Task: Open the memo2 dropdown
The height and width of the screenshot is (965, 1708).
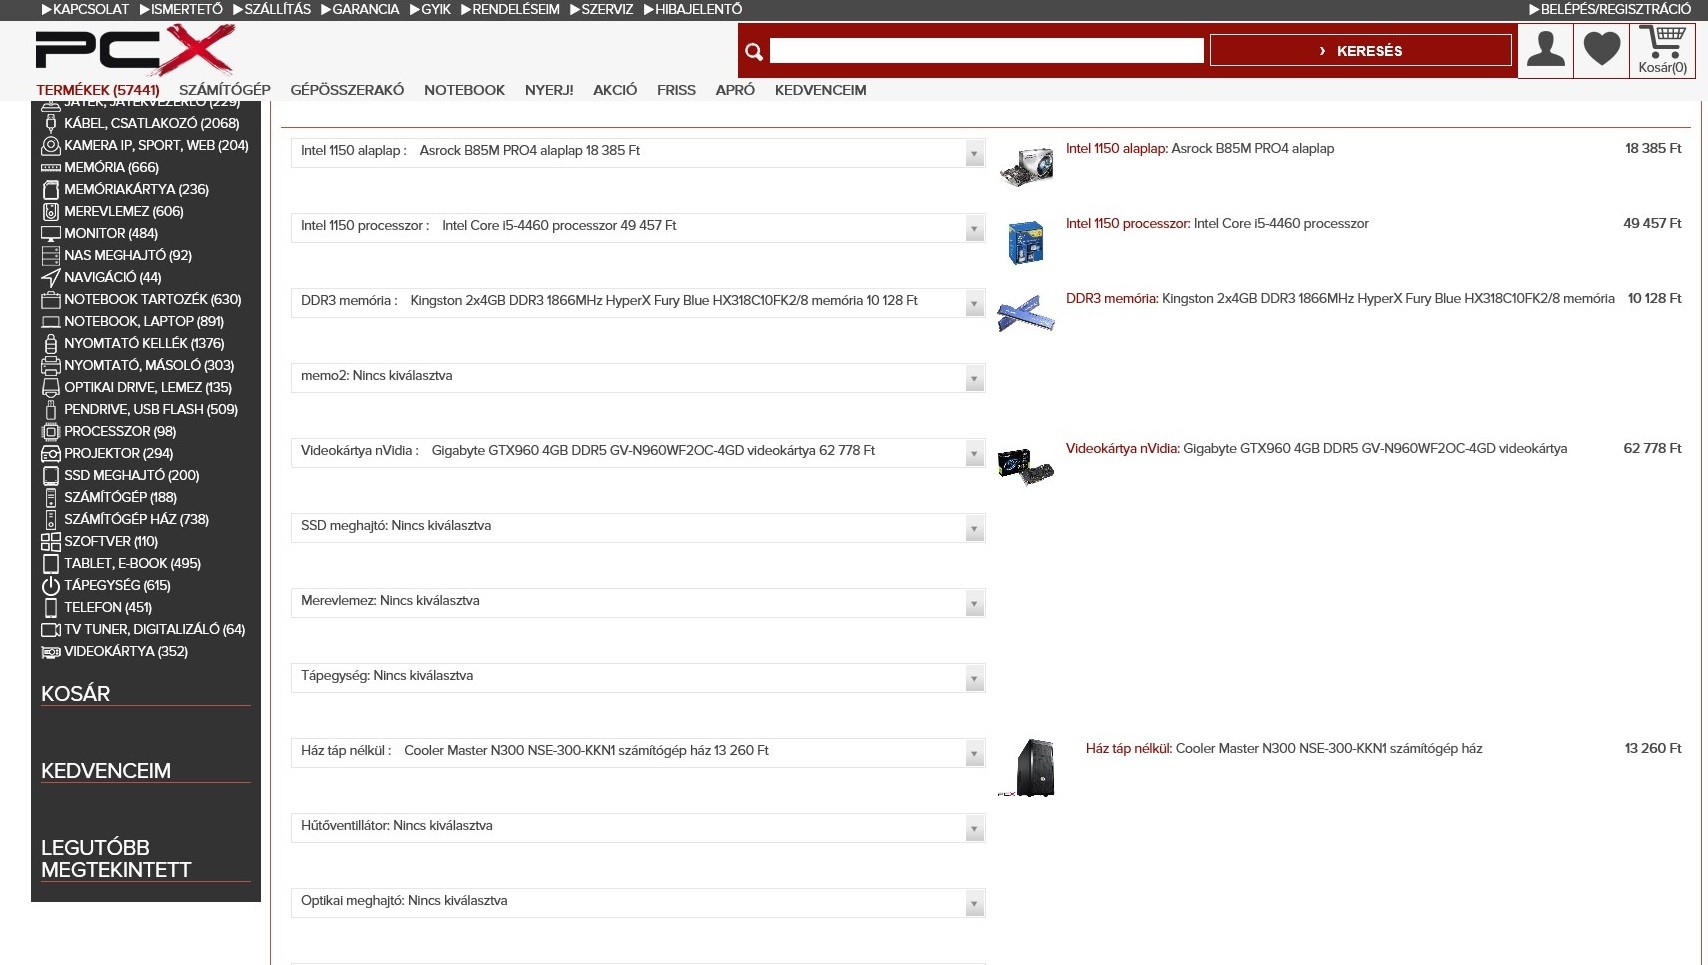Action: 638,378
